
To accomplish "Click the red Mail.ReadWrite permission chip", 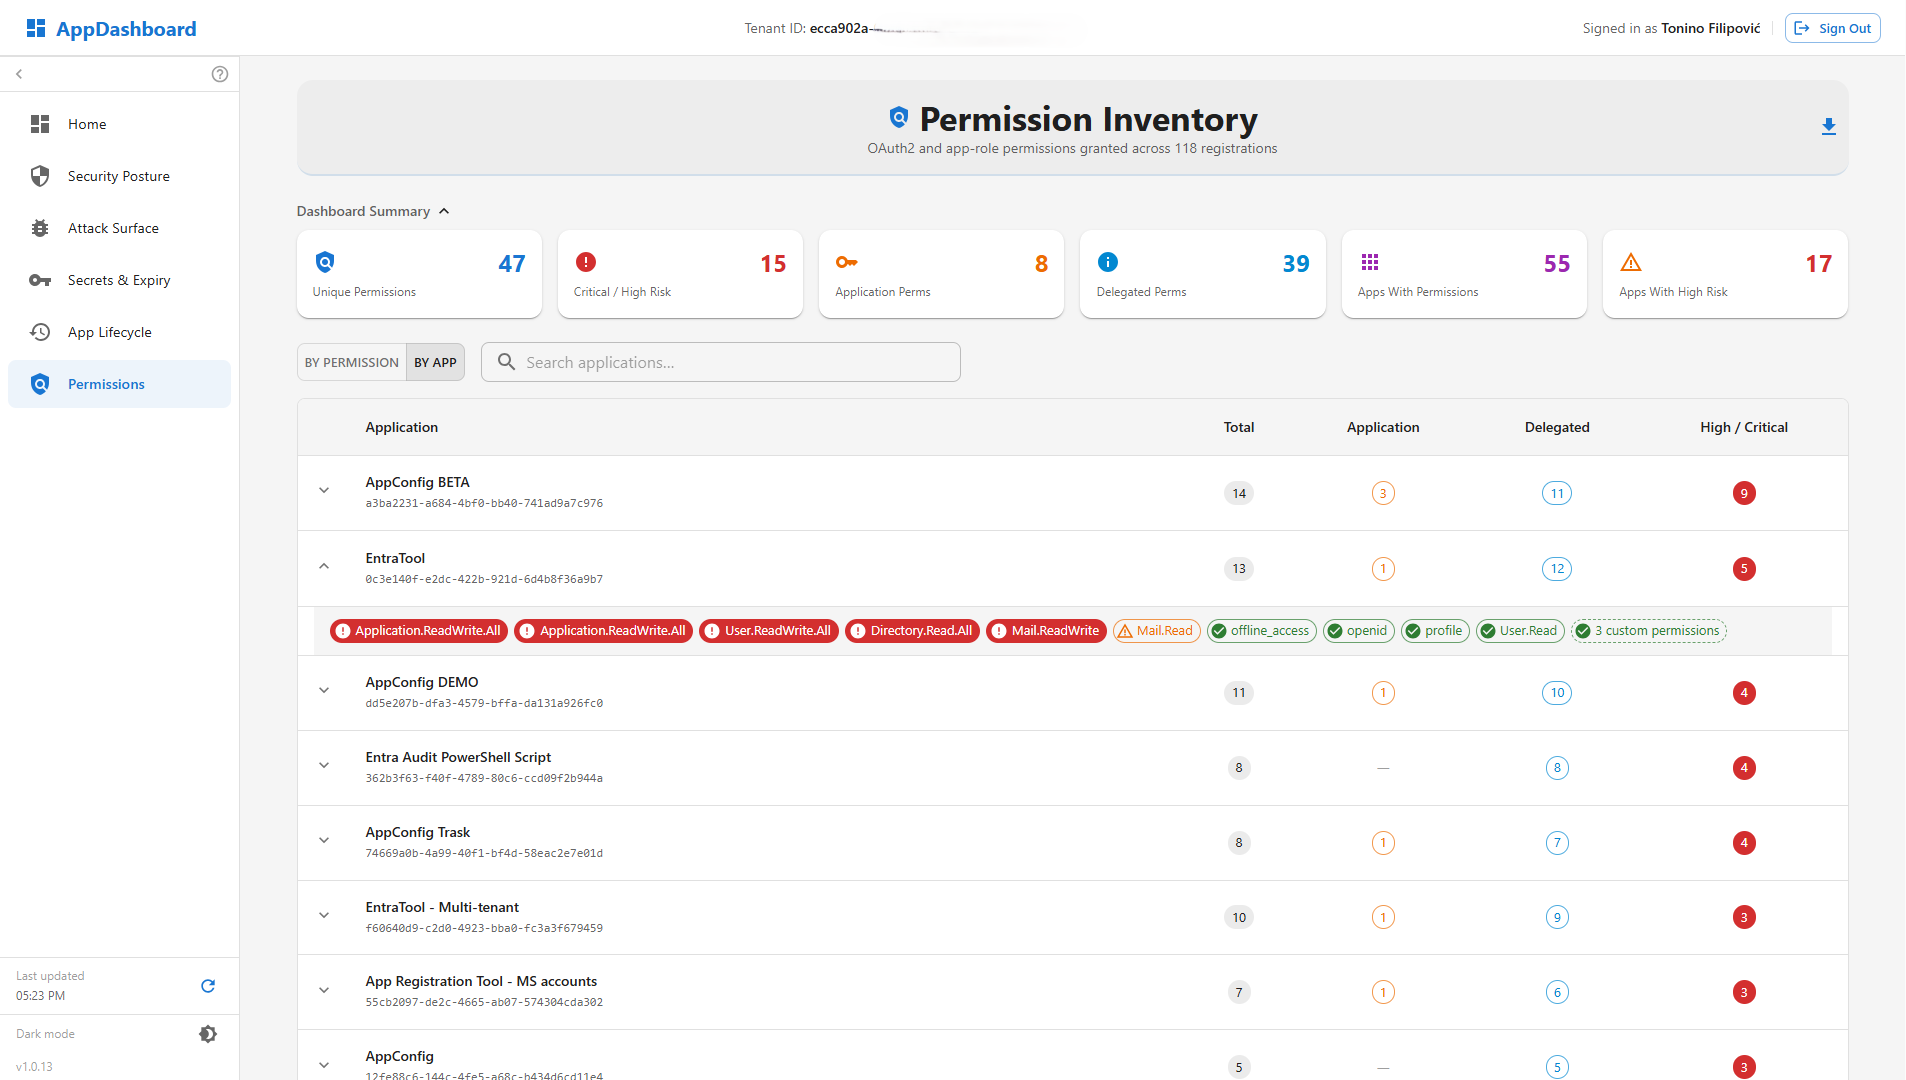I will 1046,631.
